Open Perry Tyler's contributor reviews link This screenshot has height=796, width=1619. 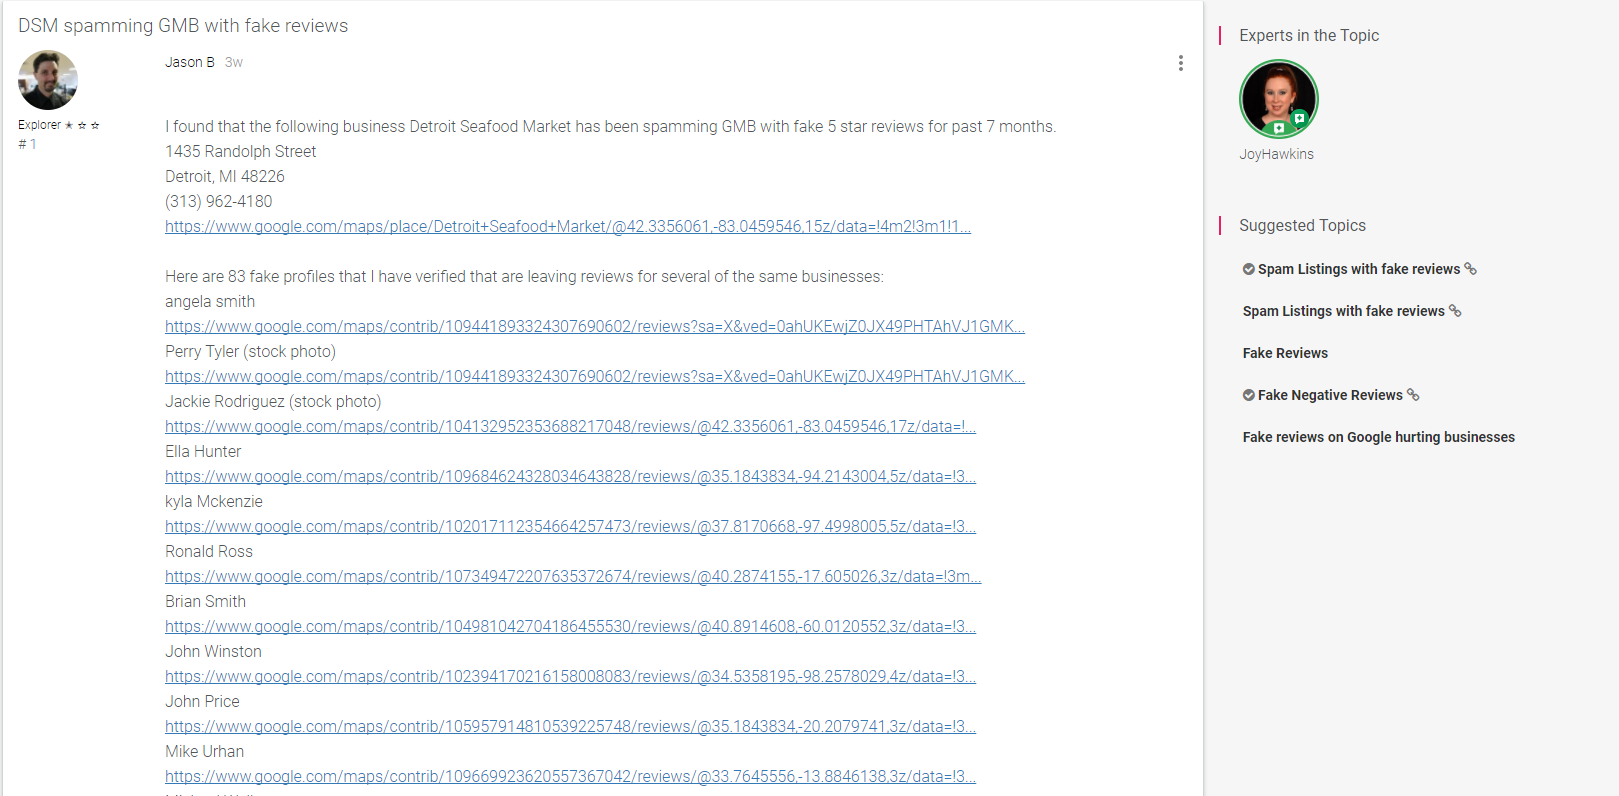tap(595, 377)
